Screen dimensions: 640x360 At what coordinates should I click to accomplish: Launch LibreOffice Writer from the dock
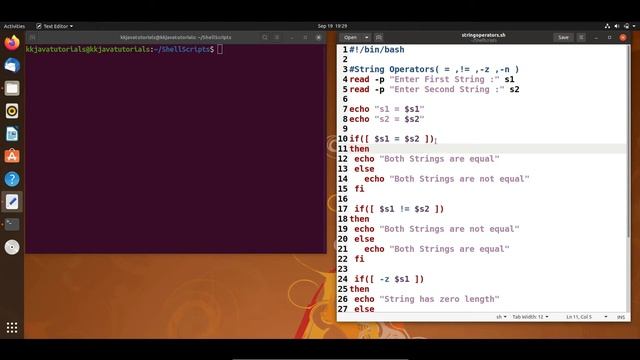[x=12, y=133]
